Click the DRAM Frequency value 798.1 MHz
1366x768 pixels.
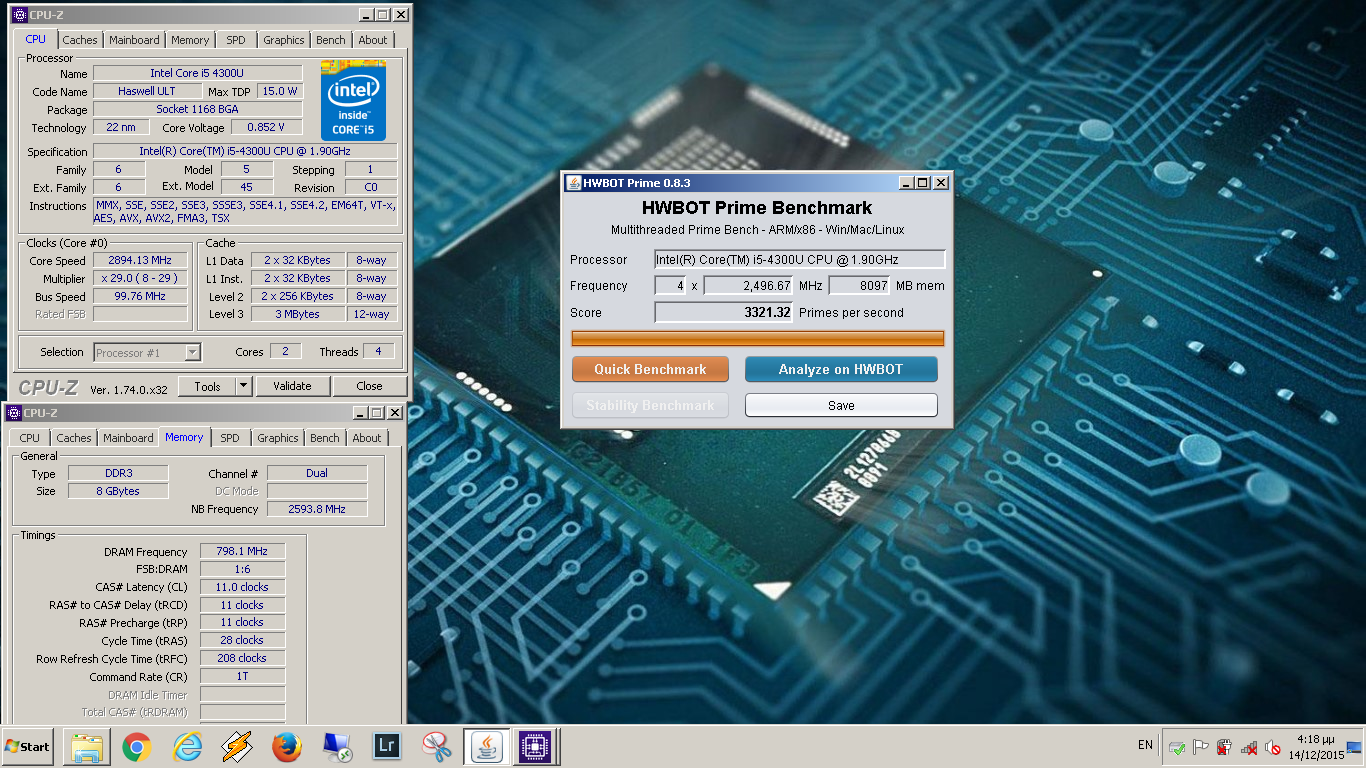(x=242, y=552)
